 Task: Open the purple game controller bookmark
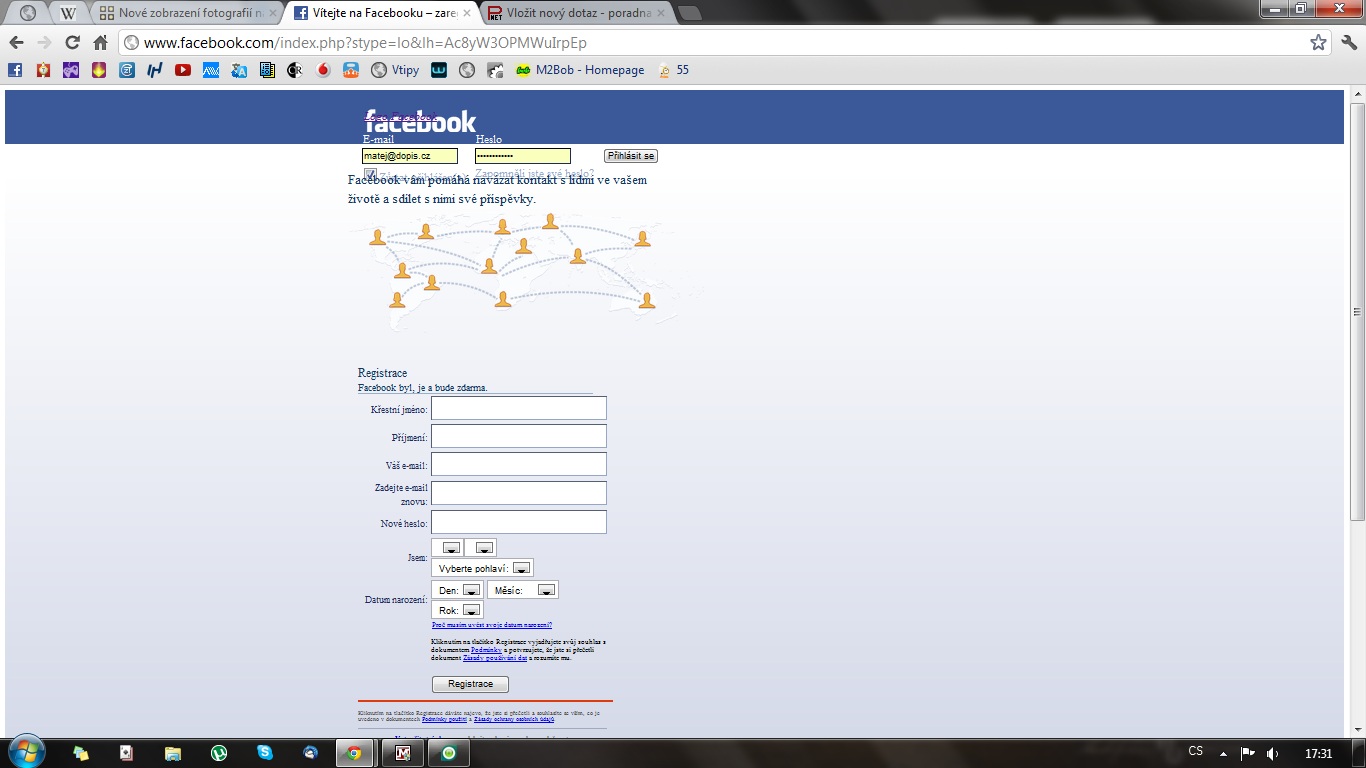point(71,70)
